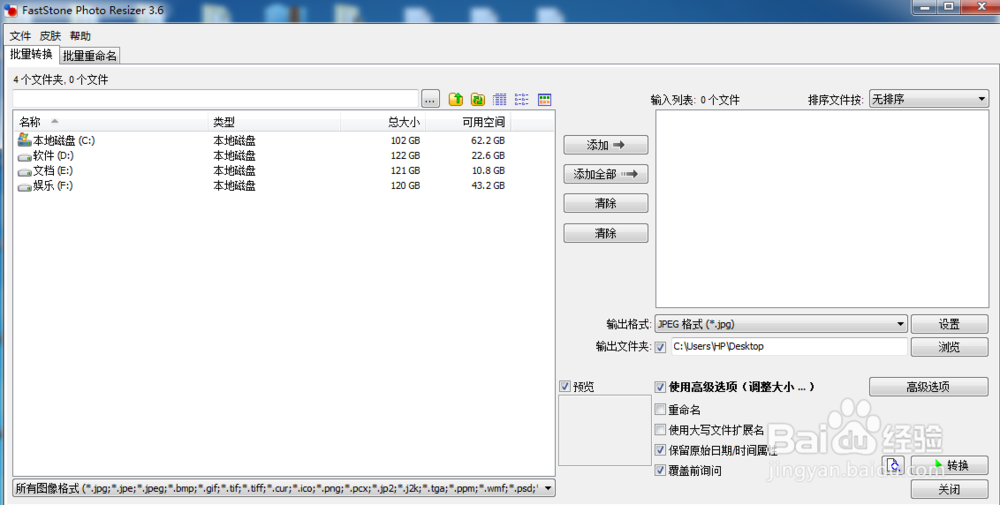Screen dimensions: 1000x505
Task: Open the 文件 menu
Action: click(x=20, y=36)
